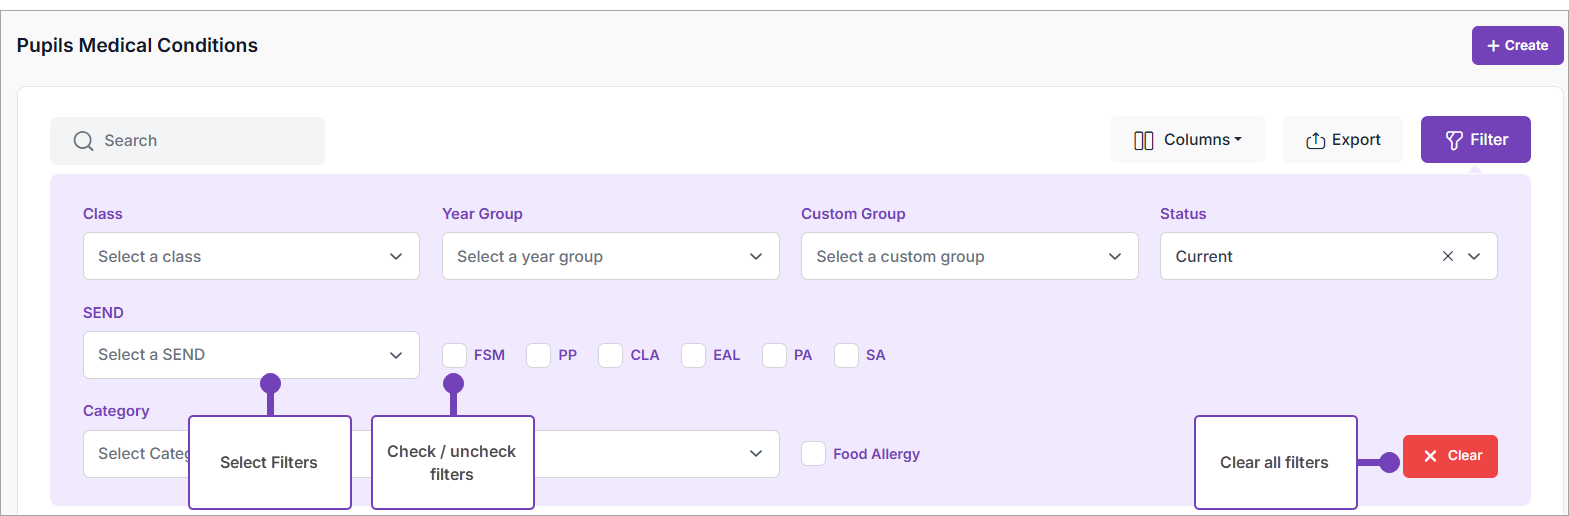This screenshot has width=1569, height=516.
Task: Open the Columns dropdown
Action: coord(1187,140)
